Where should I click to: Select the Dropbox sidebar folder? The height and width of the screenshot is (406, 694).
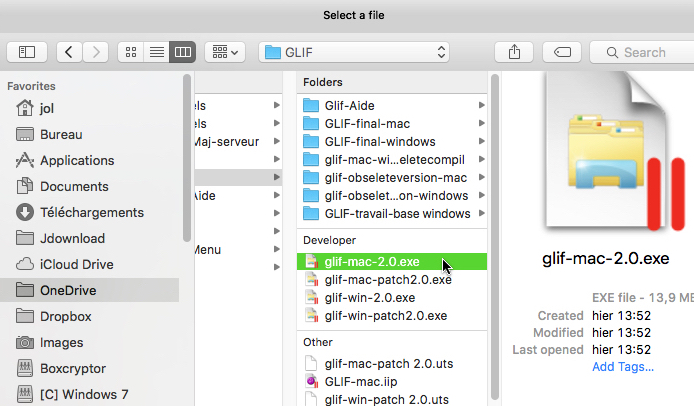coord(65,316)
